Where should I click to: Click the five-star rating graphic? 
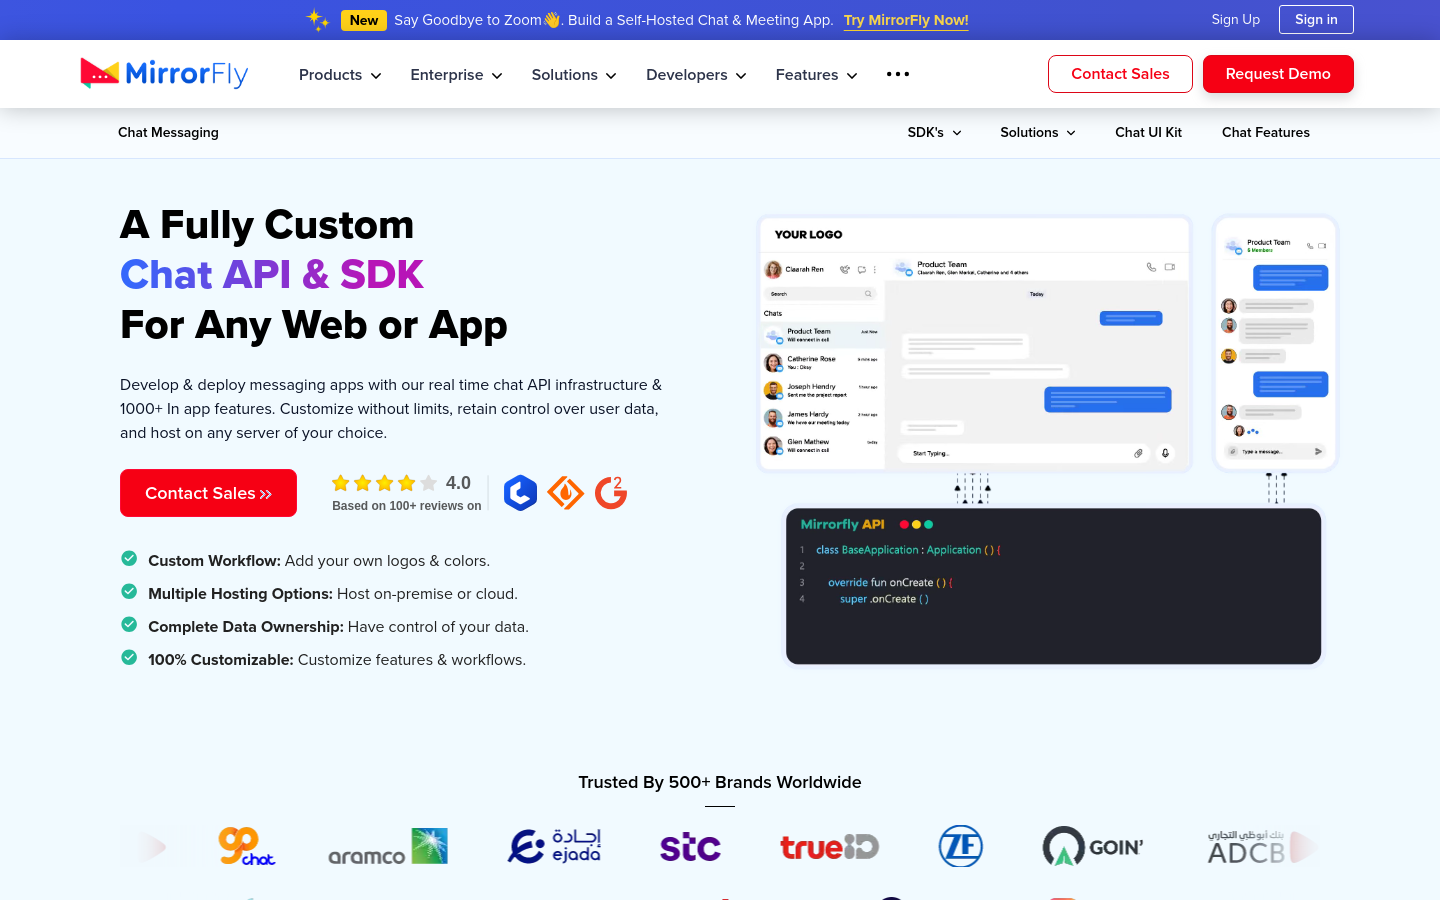[x=384, y=483]
